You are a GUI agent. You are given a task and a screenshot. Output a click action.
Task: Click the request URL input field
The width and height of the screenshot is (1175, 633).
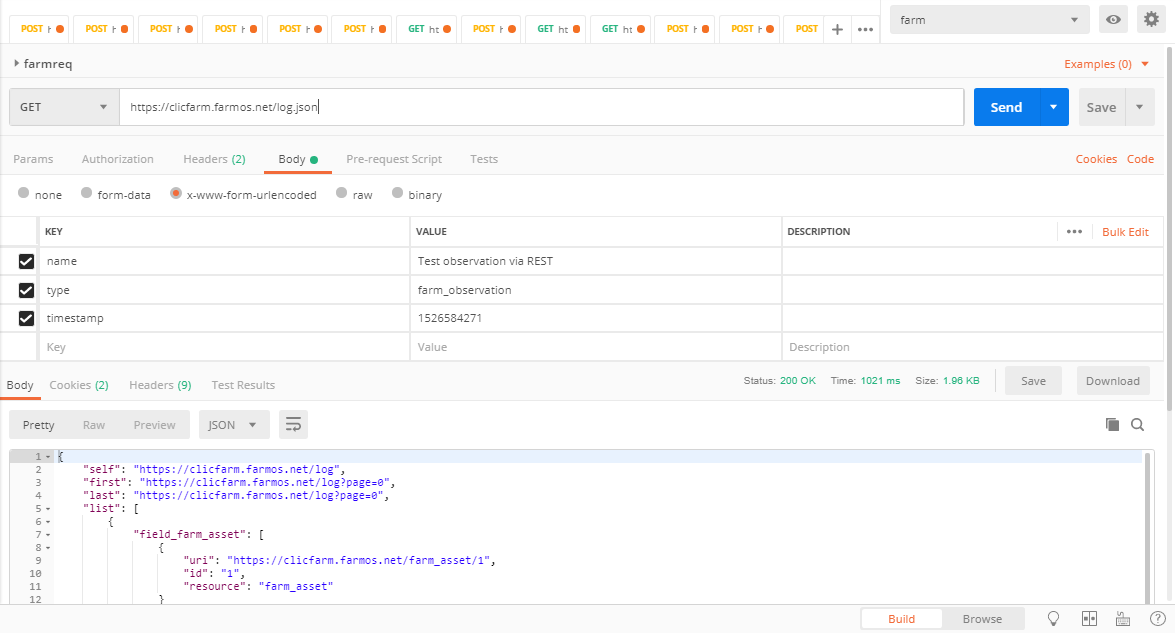coord(540,107)
